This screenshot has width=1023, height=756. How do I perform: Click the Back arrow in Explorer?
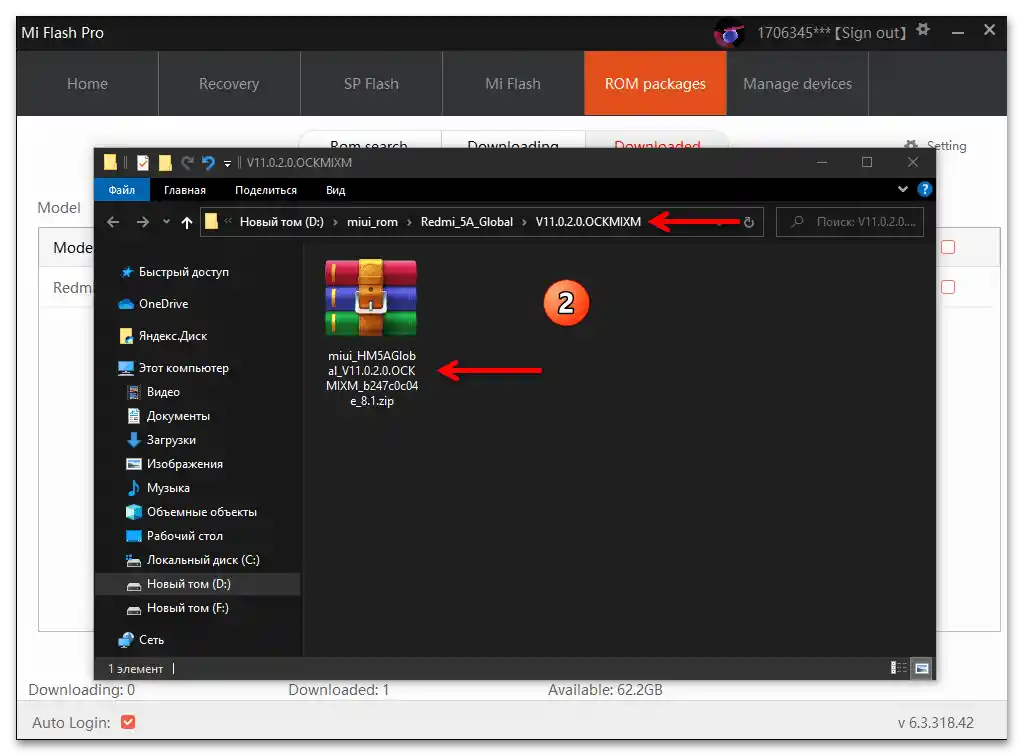tap(113, 222)
